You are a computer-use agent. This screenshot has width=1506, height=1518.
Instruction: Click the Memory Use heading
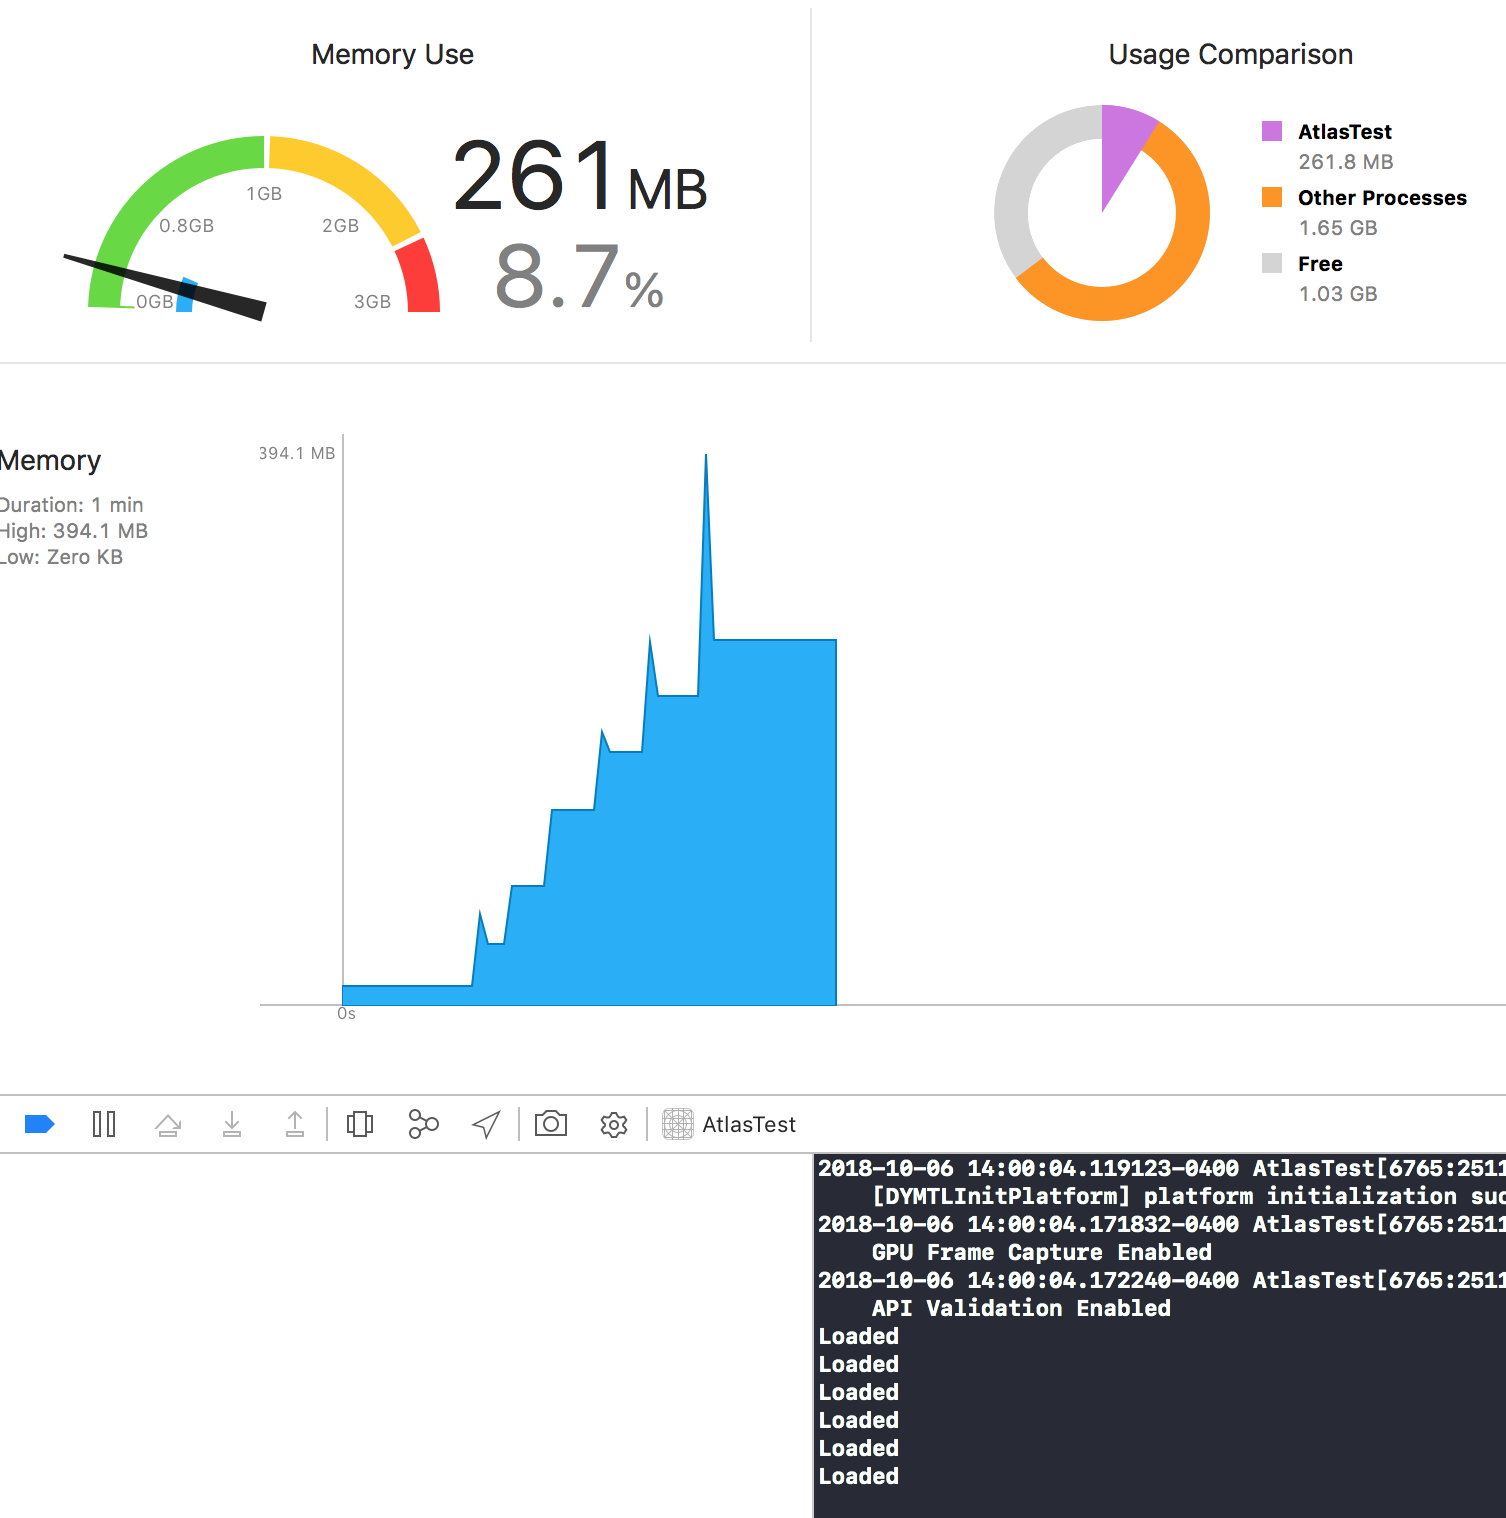point(393,54)
